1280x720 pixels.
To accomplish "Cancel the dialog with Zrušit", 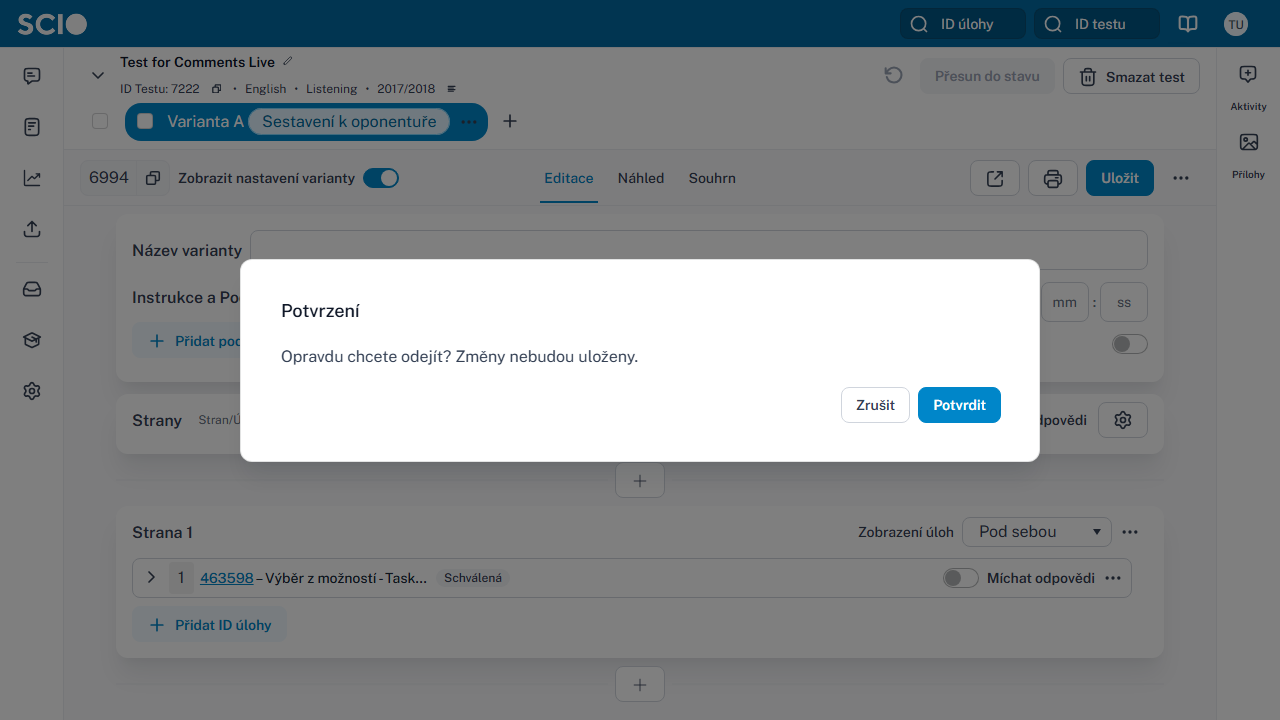I will (875, 405).
